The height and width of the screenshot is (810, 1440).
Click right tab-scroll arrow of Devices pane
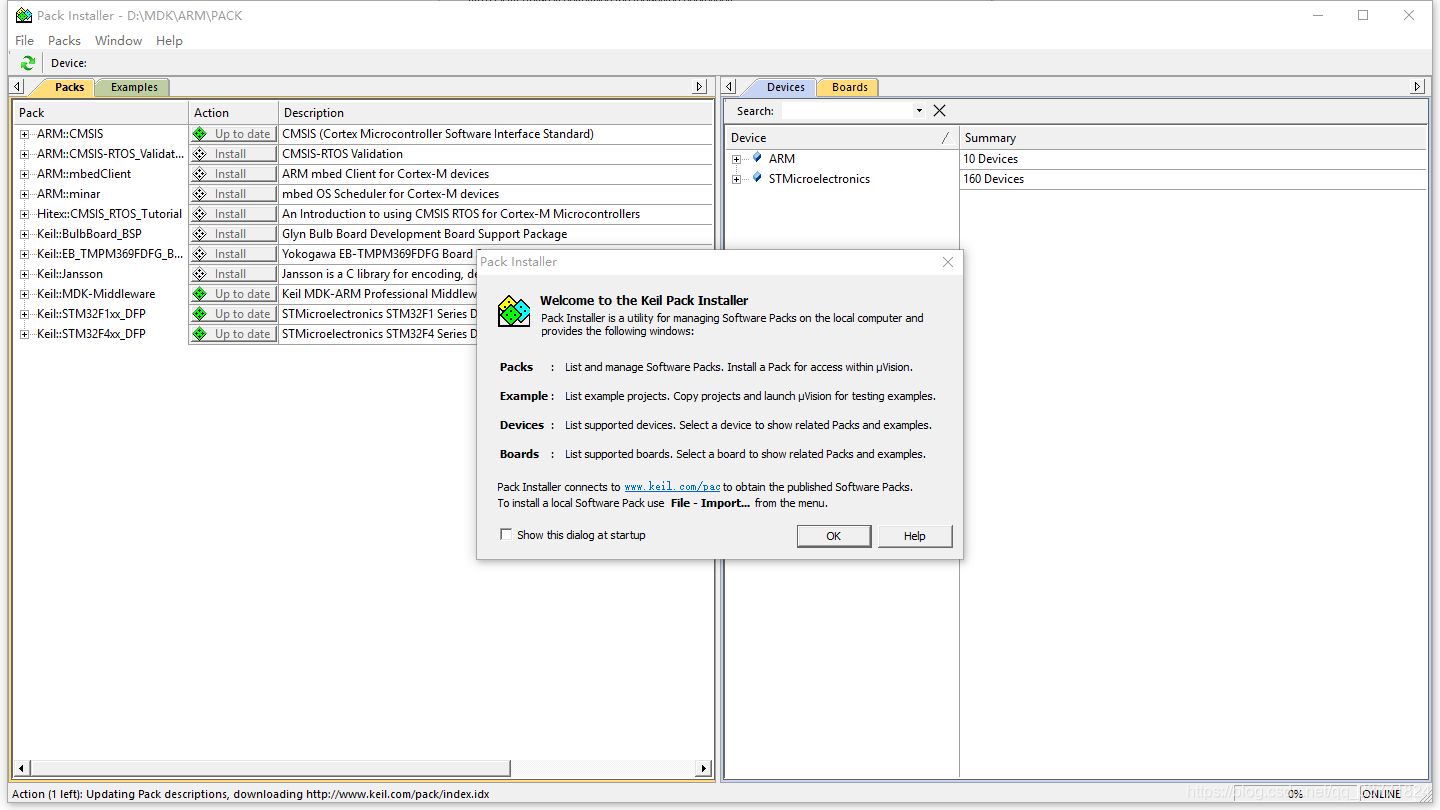(x=1417, y=87)
